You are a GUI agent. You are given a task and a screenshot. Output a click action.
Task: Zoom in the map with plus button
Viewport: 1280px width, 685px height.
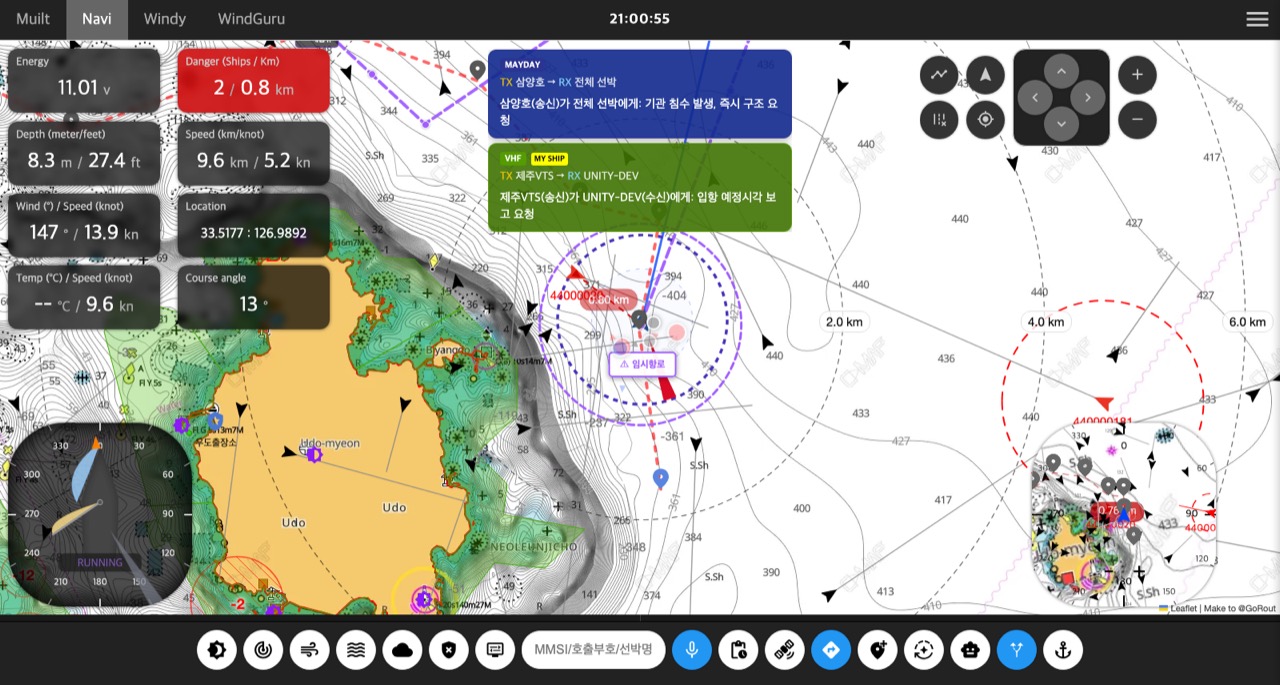pyautogui.click(x=1137, y=75)
